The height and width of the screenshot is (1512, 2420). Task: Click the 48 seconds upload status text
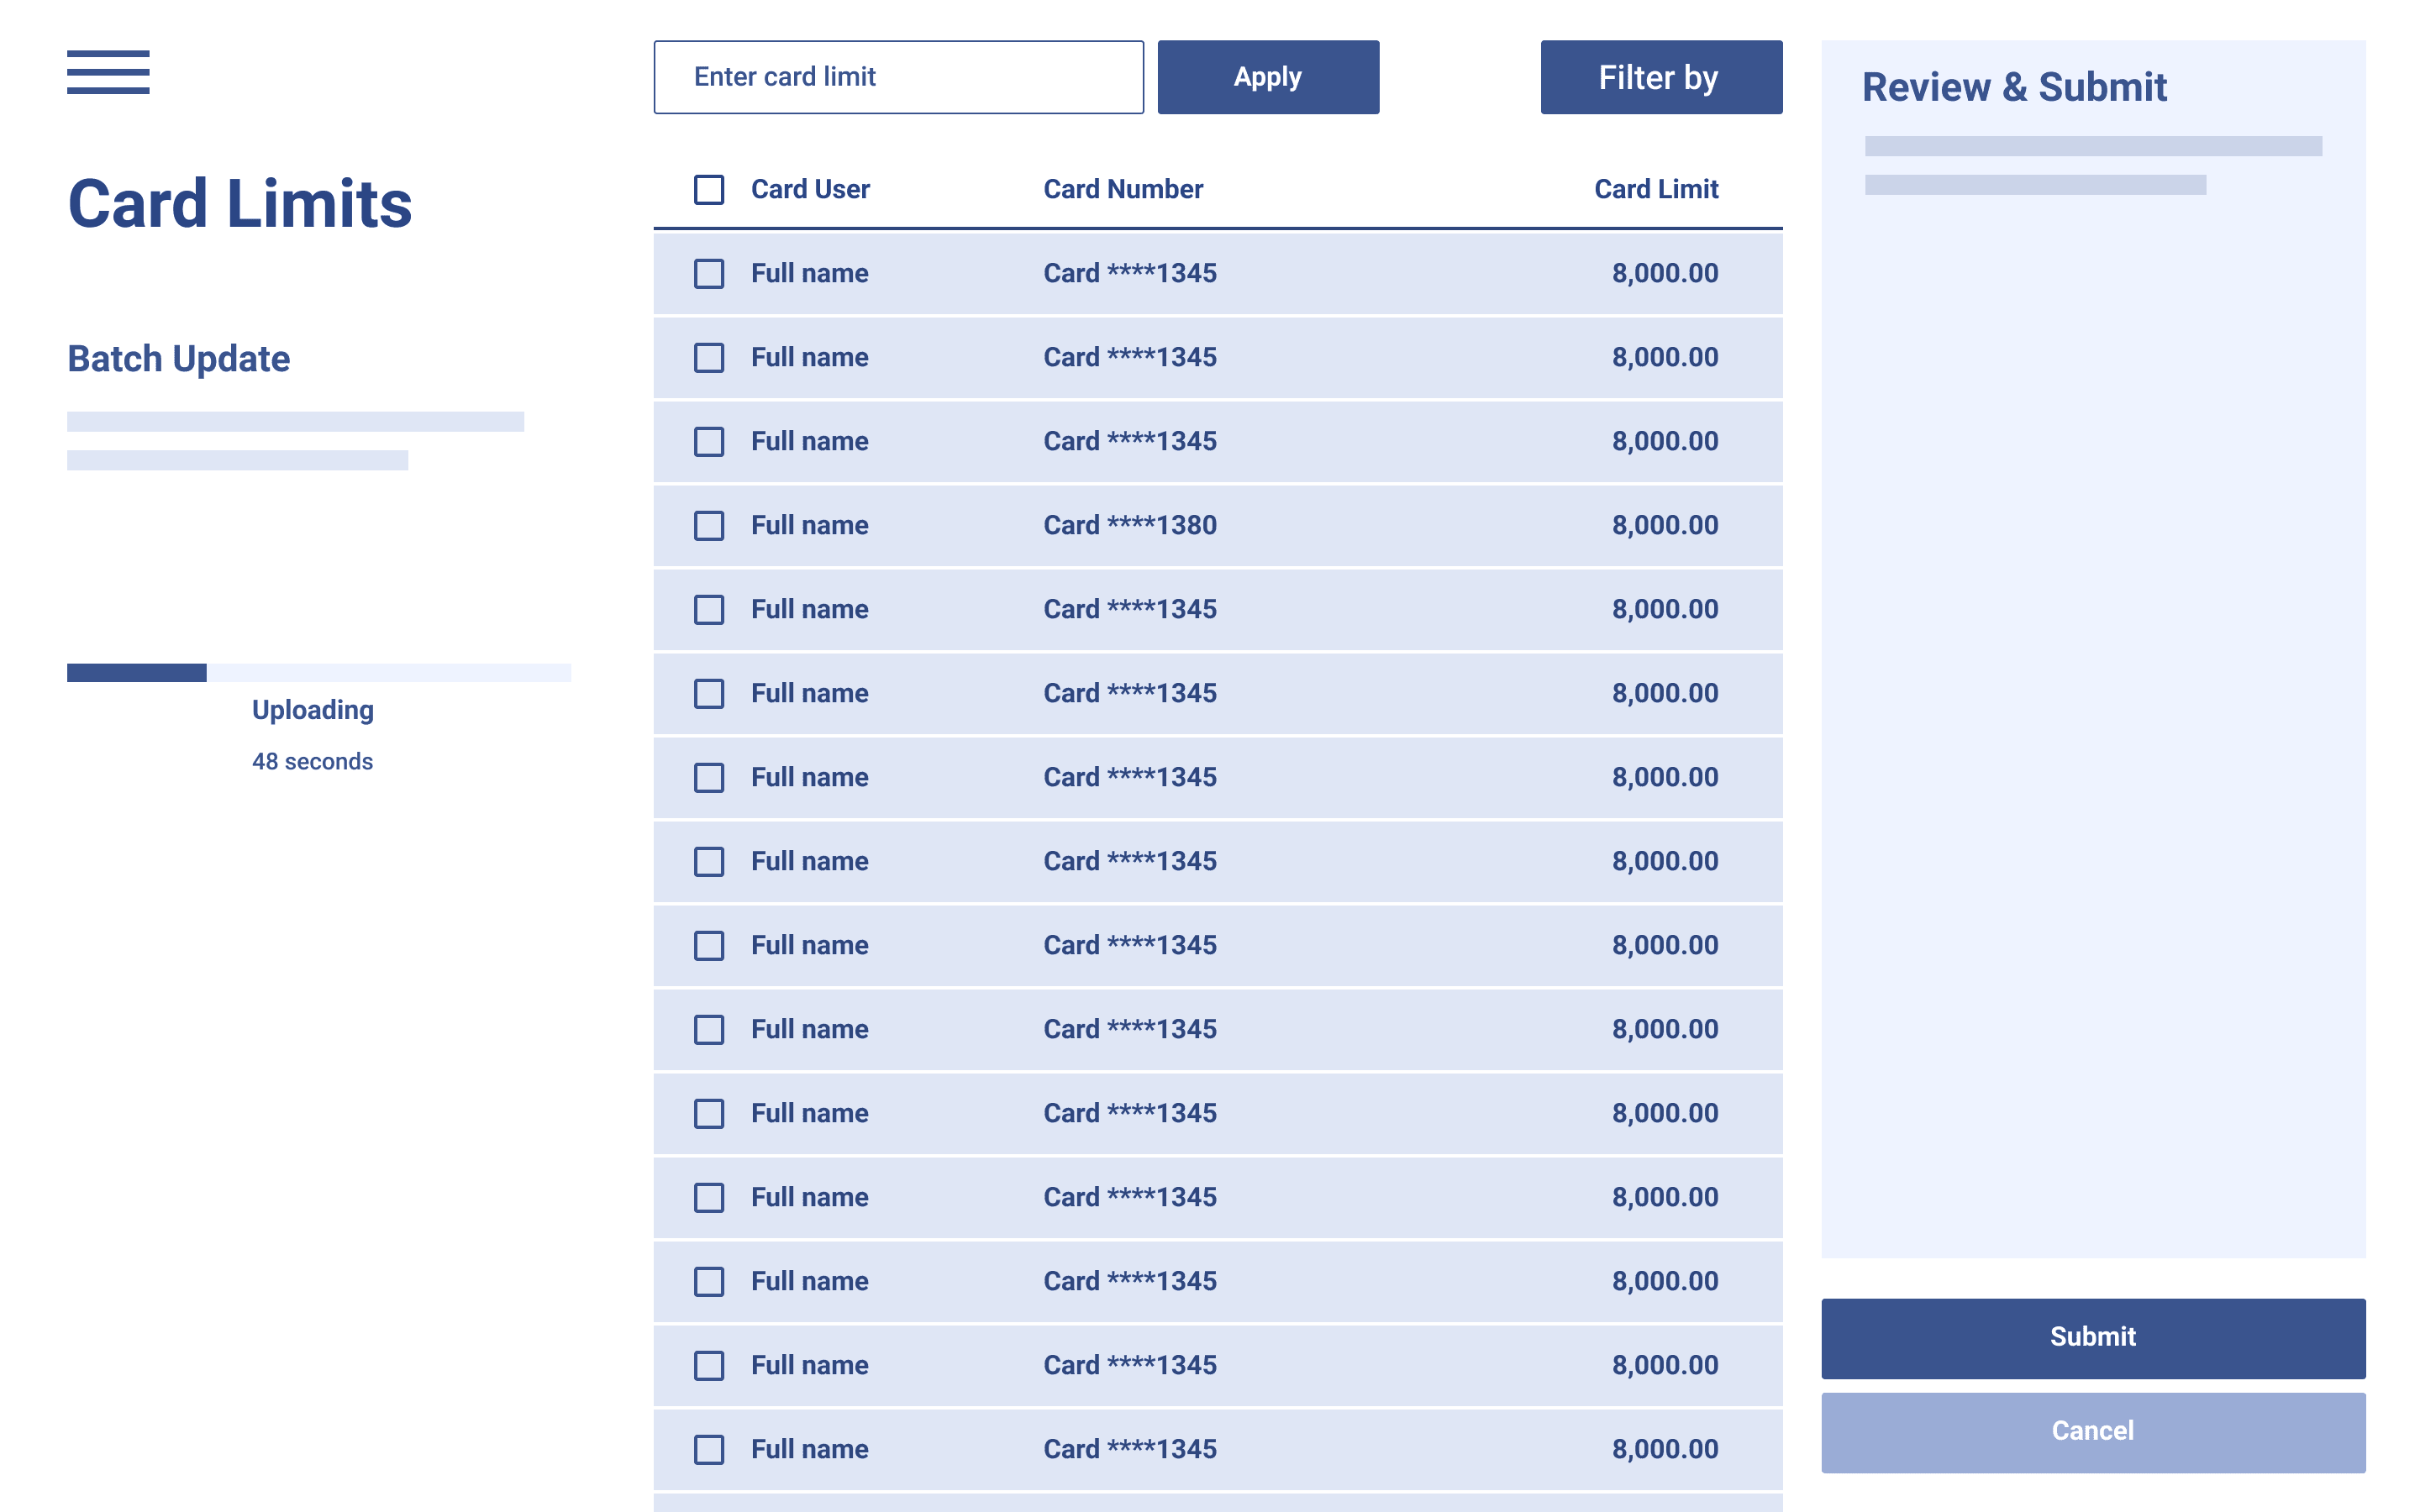coord(312,761)
